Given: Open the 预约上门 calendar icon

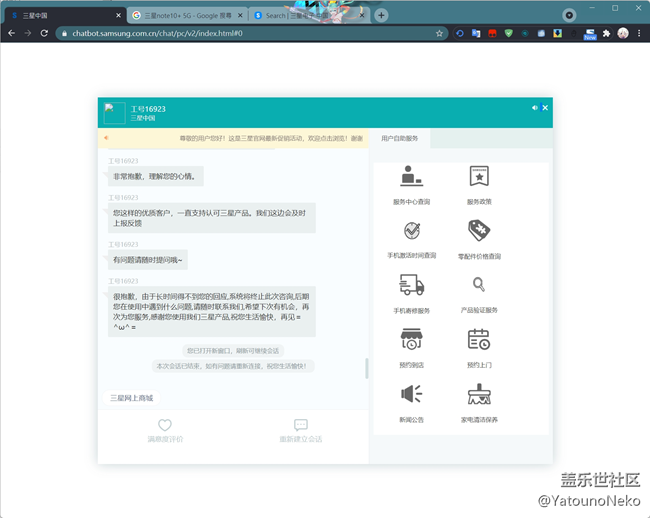Looking at the screenshot, I should click(x=479, y=339).
